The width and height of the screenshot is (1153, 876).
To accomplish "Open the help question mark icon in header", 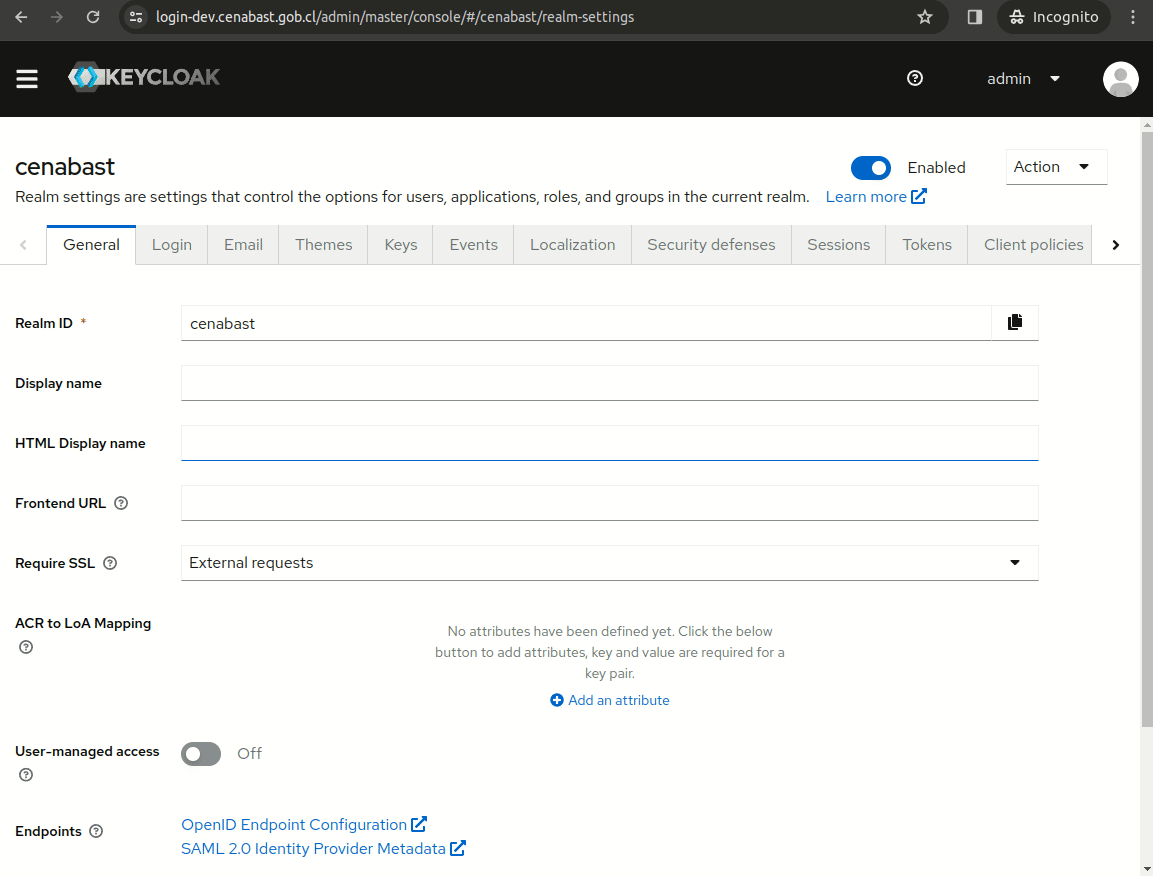I will (x=914, y=79).
